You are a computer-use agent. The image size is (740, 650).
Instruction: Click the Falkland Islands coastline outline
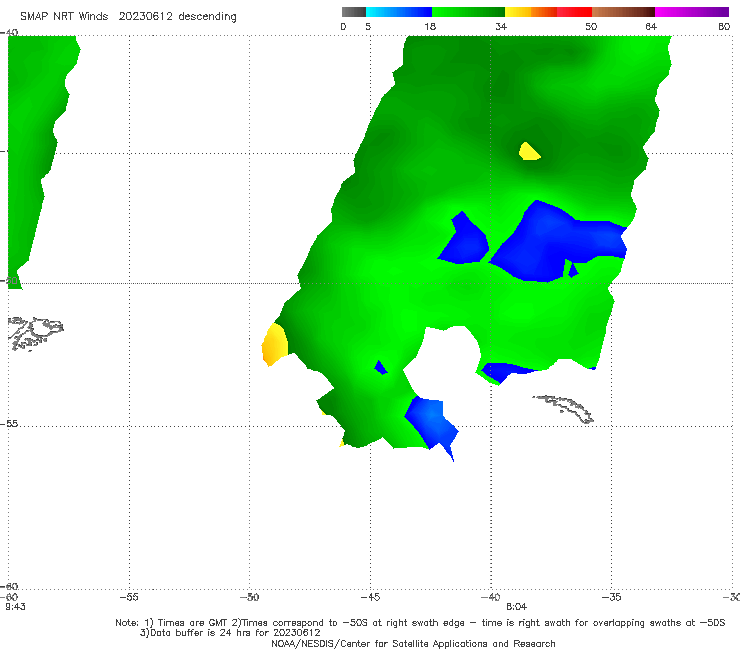(35, 333)
